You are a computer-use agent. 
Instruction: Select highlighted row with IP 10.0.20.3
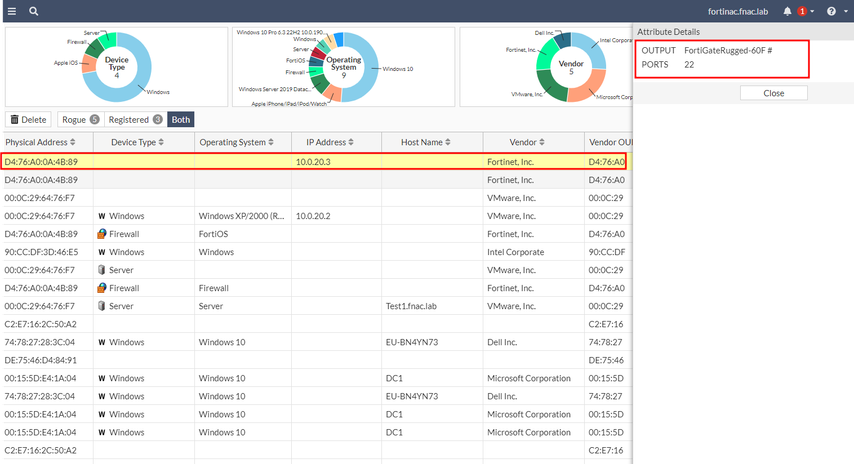315,161
